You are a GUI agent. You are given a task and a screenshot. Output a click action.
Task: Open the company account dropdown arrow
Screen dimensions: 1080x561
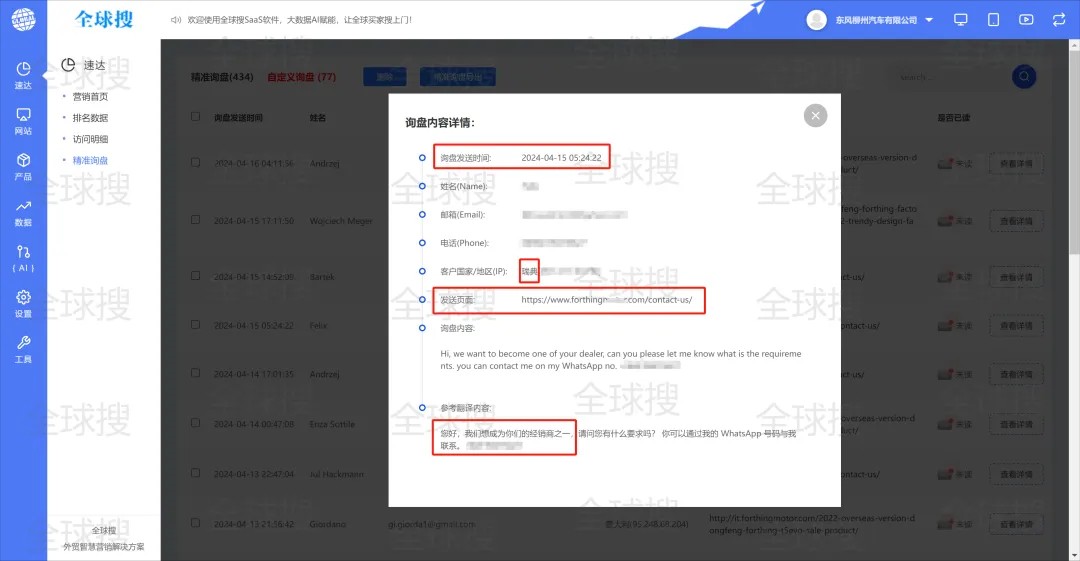coord(929,20)
